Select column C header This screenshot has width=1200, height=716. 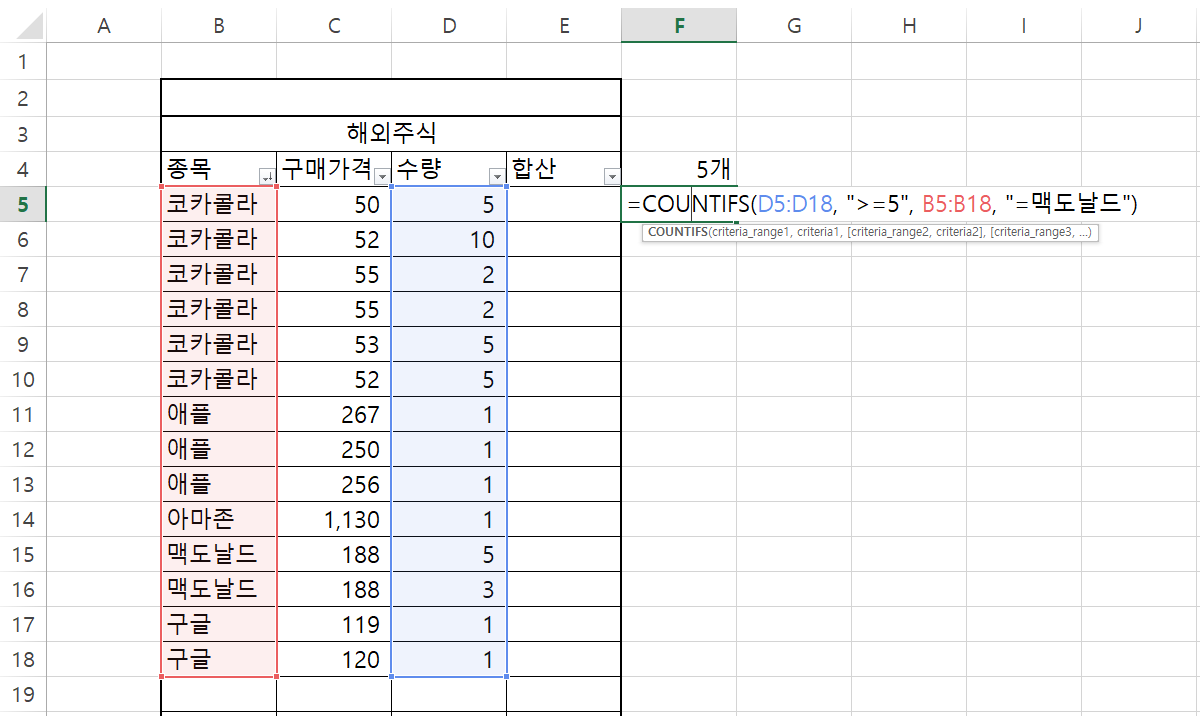(333, 27)
